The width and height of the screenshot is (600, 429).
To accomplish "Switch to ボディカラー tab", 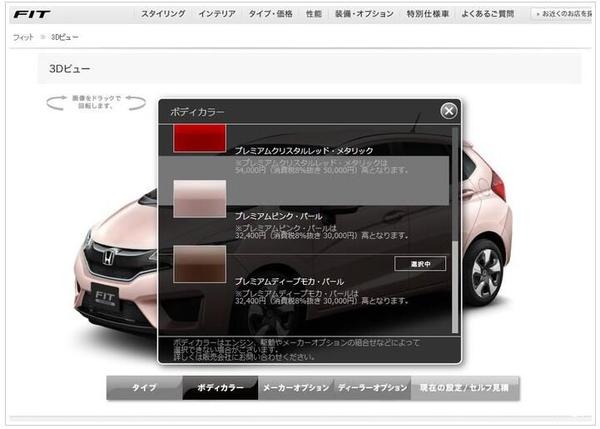I will (x=220, y=388).
